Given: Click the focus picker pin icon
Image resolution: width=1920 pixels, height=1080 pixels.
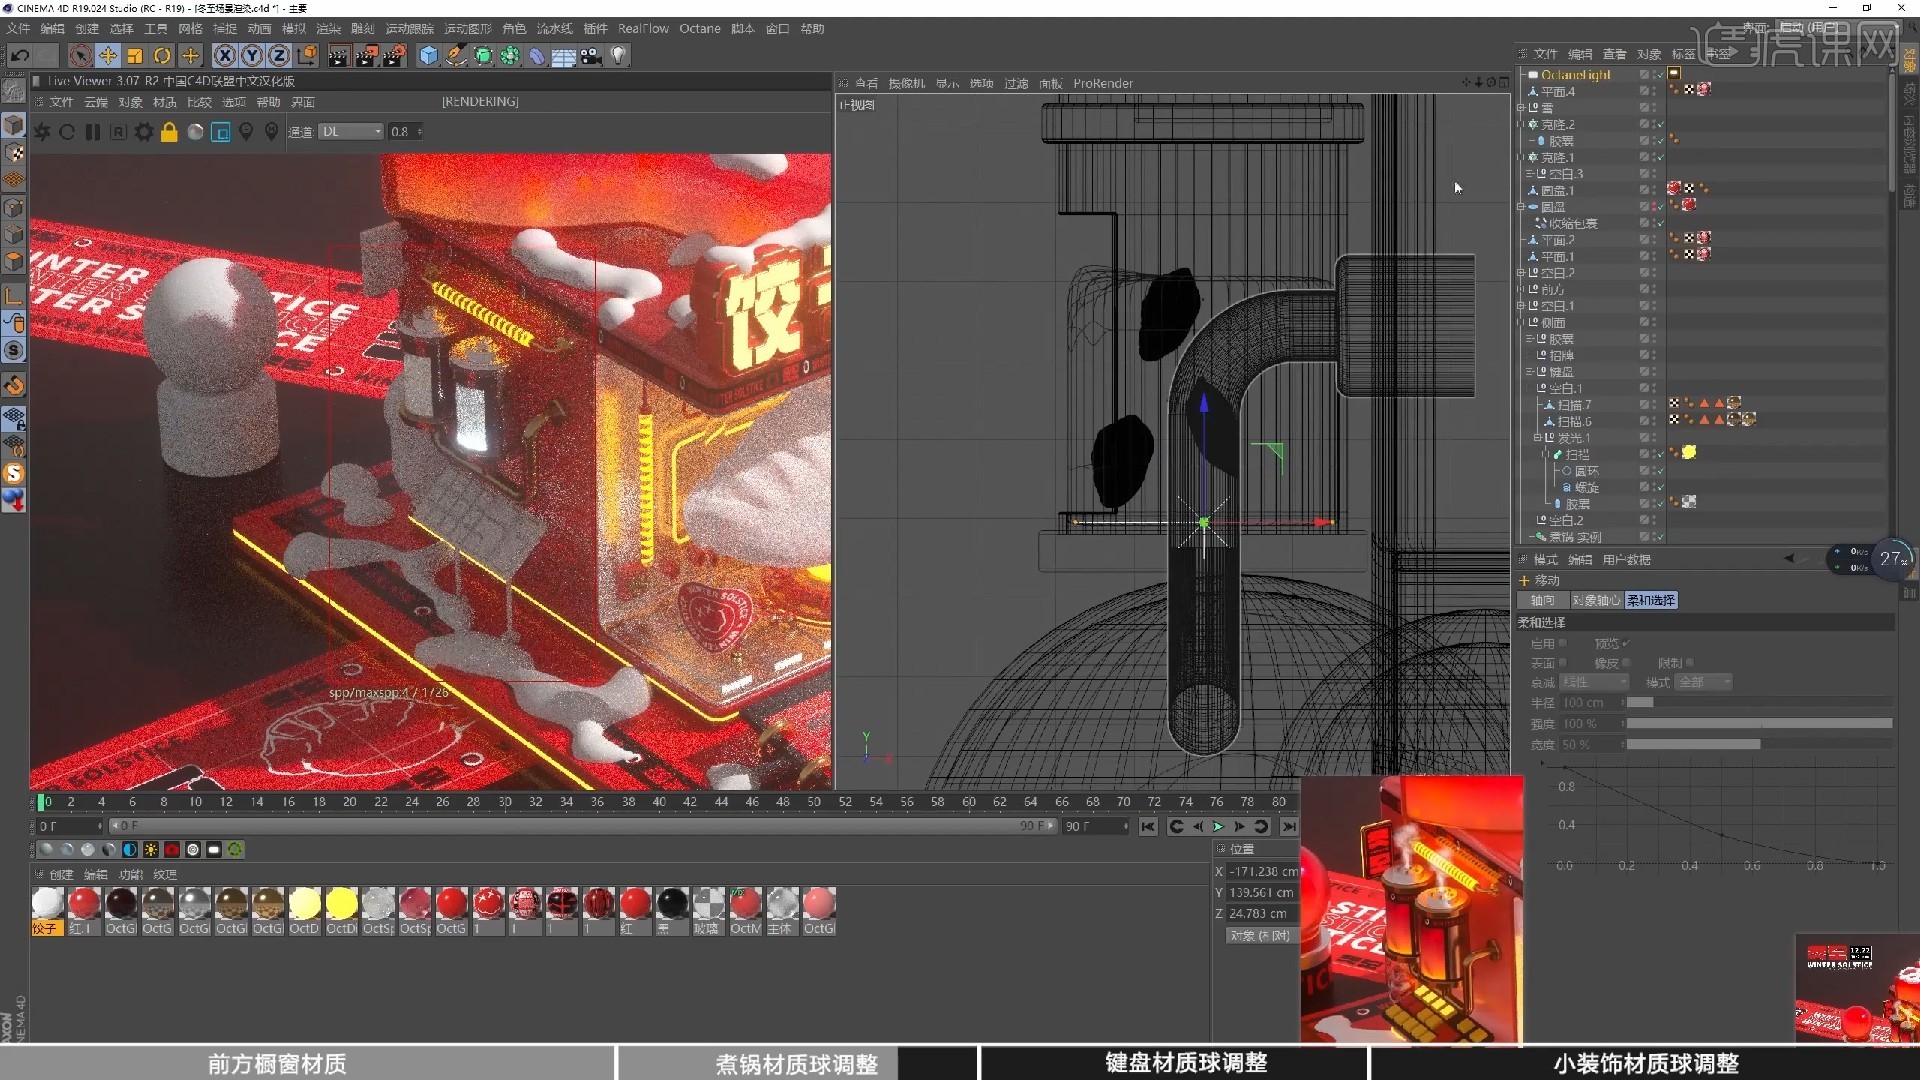Looking at the screenshot, I should pyautogui.click(x=246, y=132).
